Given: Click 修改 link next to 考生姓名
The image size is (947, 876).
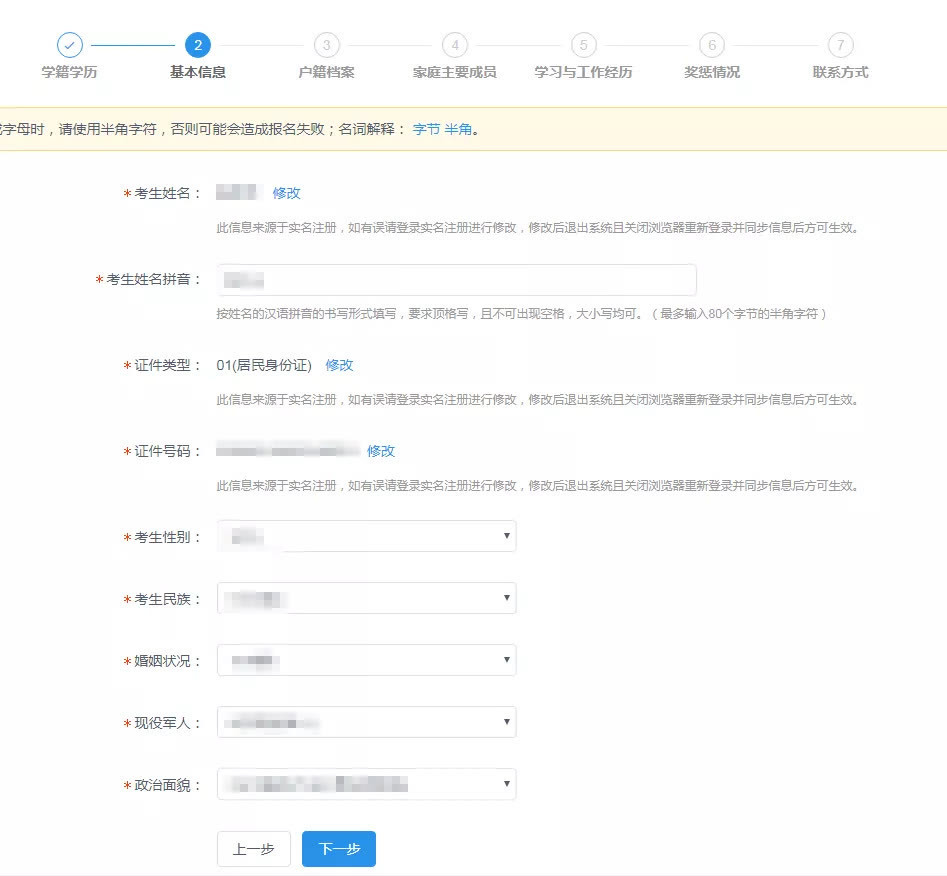Looking at the screenshot, I should click(286, 193).
